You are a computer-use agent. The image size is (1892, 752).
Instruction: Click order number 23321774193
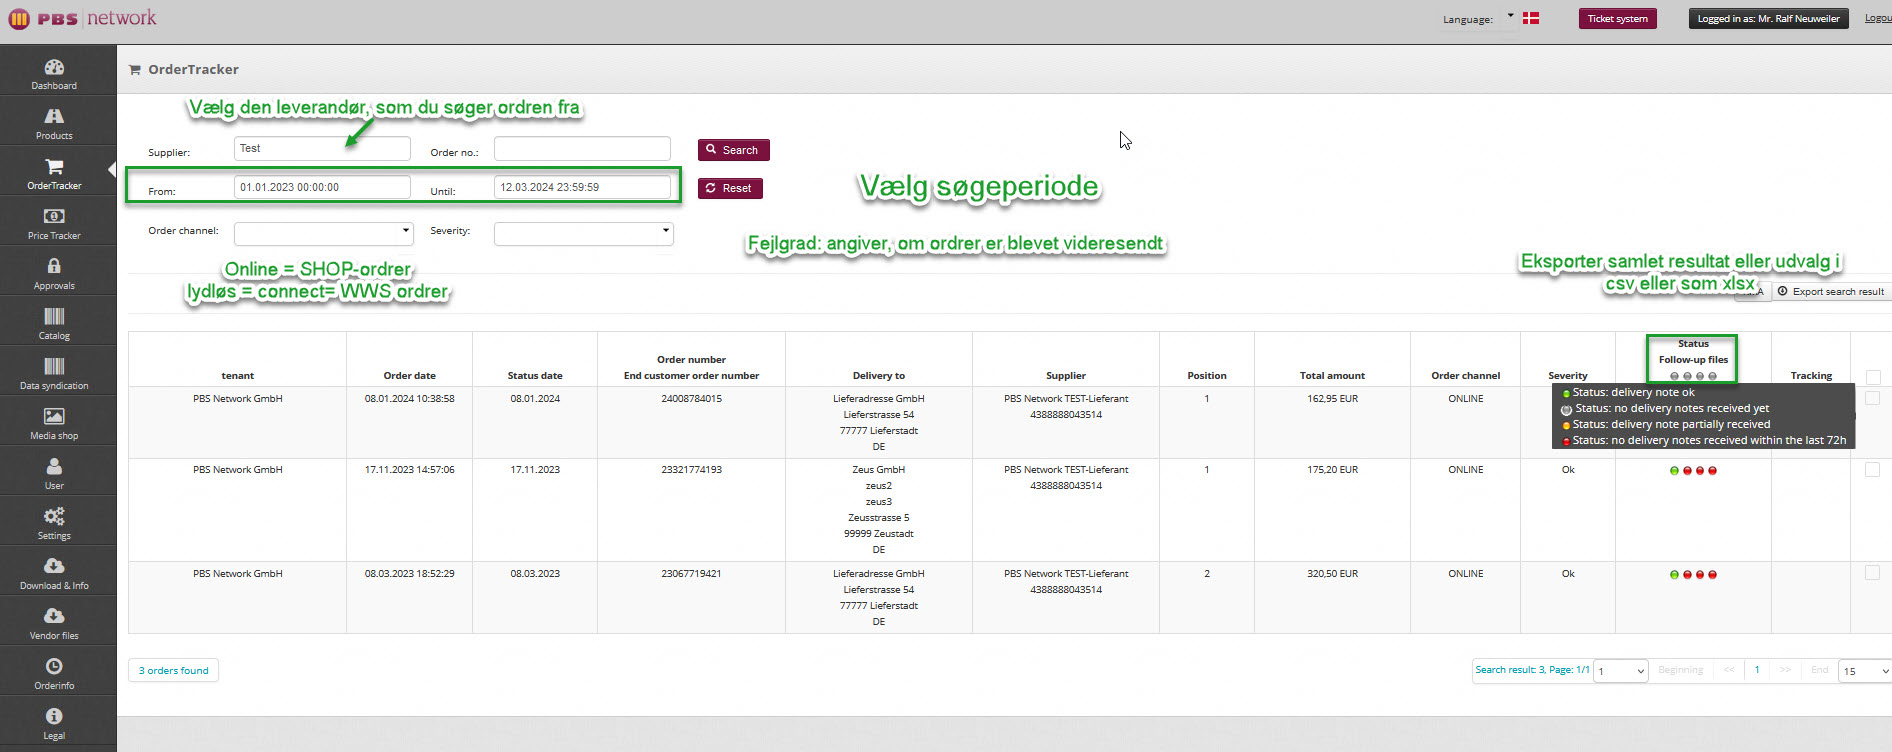click(x=691, y=470)
